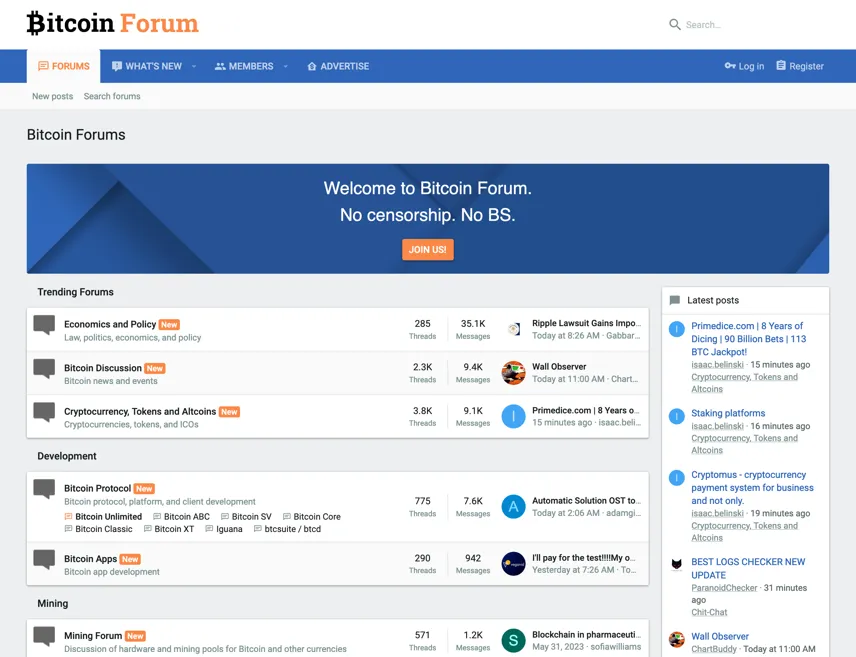Open the Mining category heading
Viewport: 856px width, 657px height.
[53, 603]
